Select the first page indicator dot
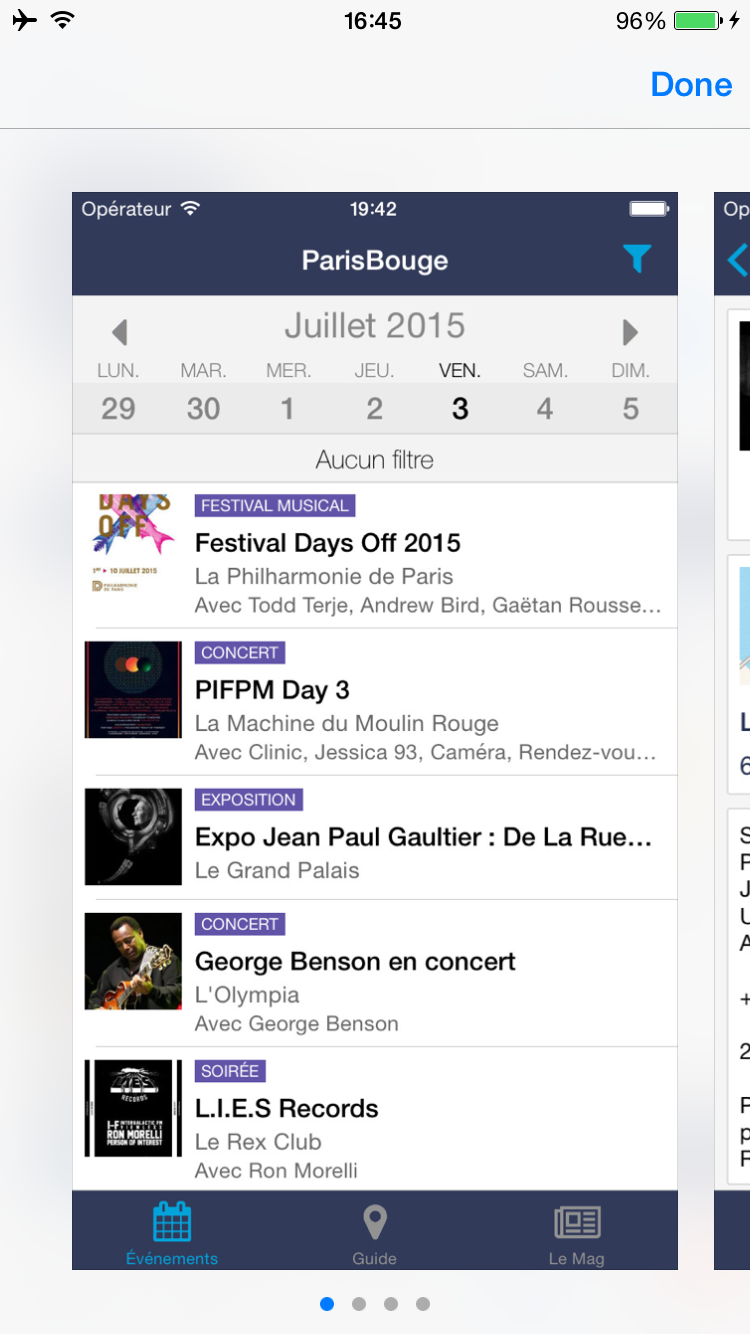This screenshot has width=750, height=1334. (327, 1303)
